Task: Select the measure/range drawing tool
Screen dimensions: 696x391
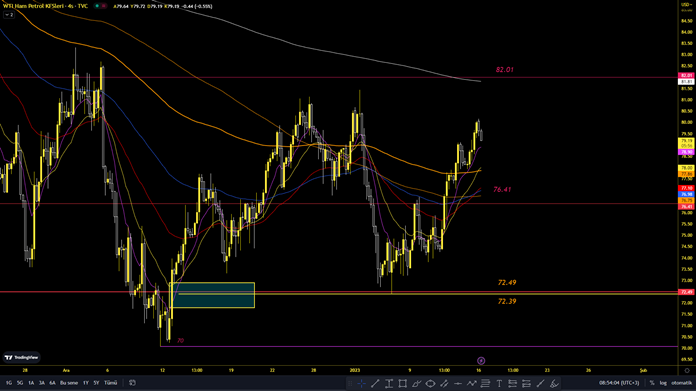Action: 389,383
